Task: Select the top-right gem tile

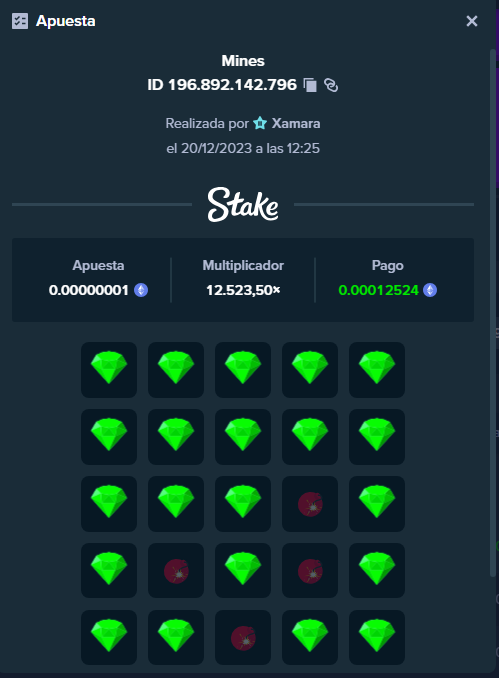Action: pos(377,370)
